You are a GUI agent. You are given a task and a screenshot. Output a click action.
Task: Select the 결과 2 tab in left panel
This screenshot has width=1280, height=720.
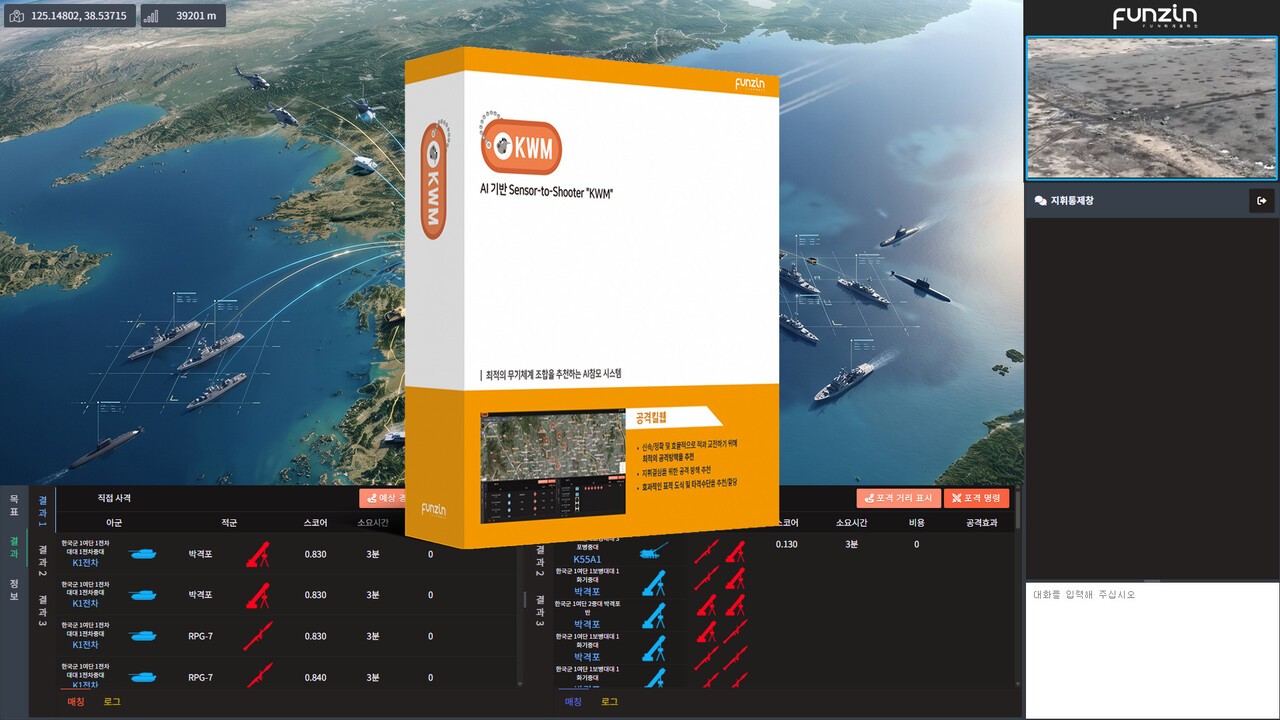(42, 560)
